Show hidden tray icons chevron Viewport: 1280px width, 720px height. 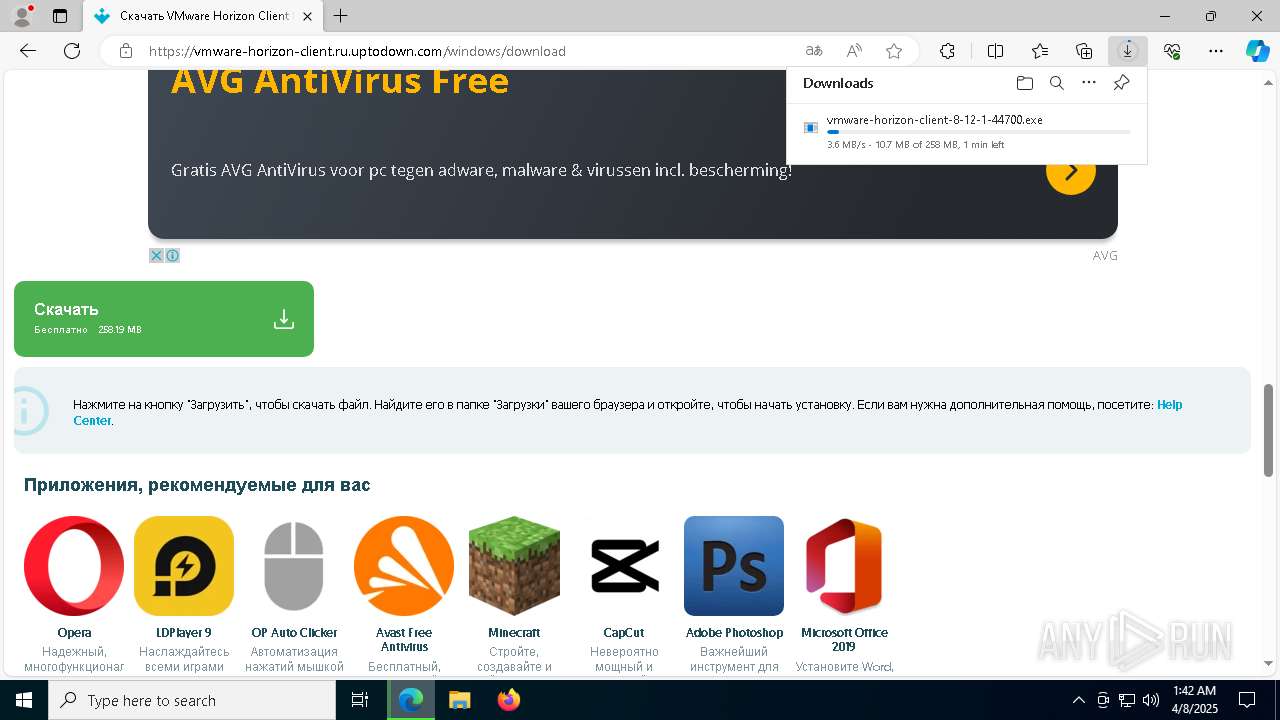[x=1078, y=700]
